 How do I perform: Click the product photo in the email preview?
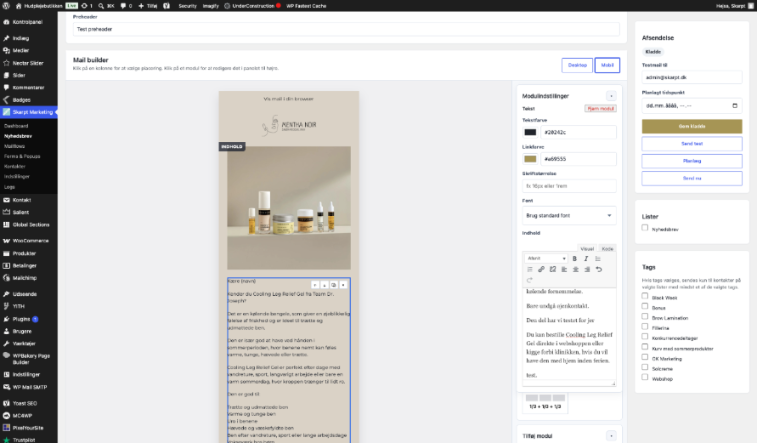[289, 208]
